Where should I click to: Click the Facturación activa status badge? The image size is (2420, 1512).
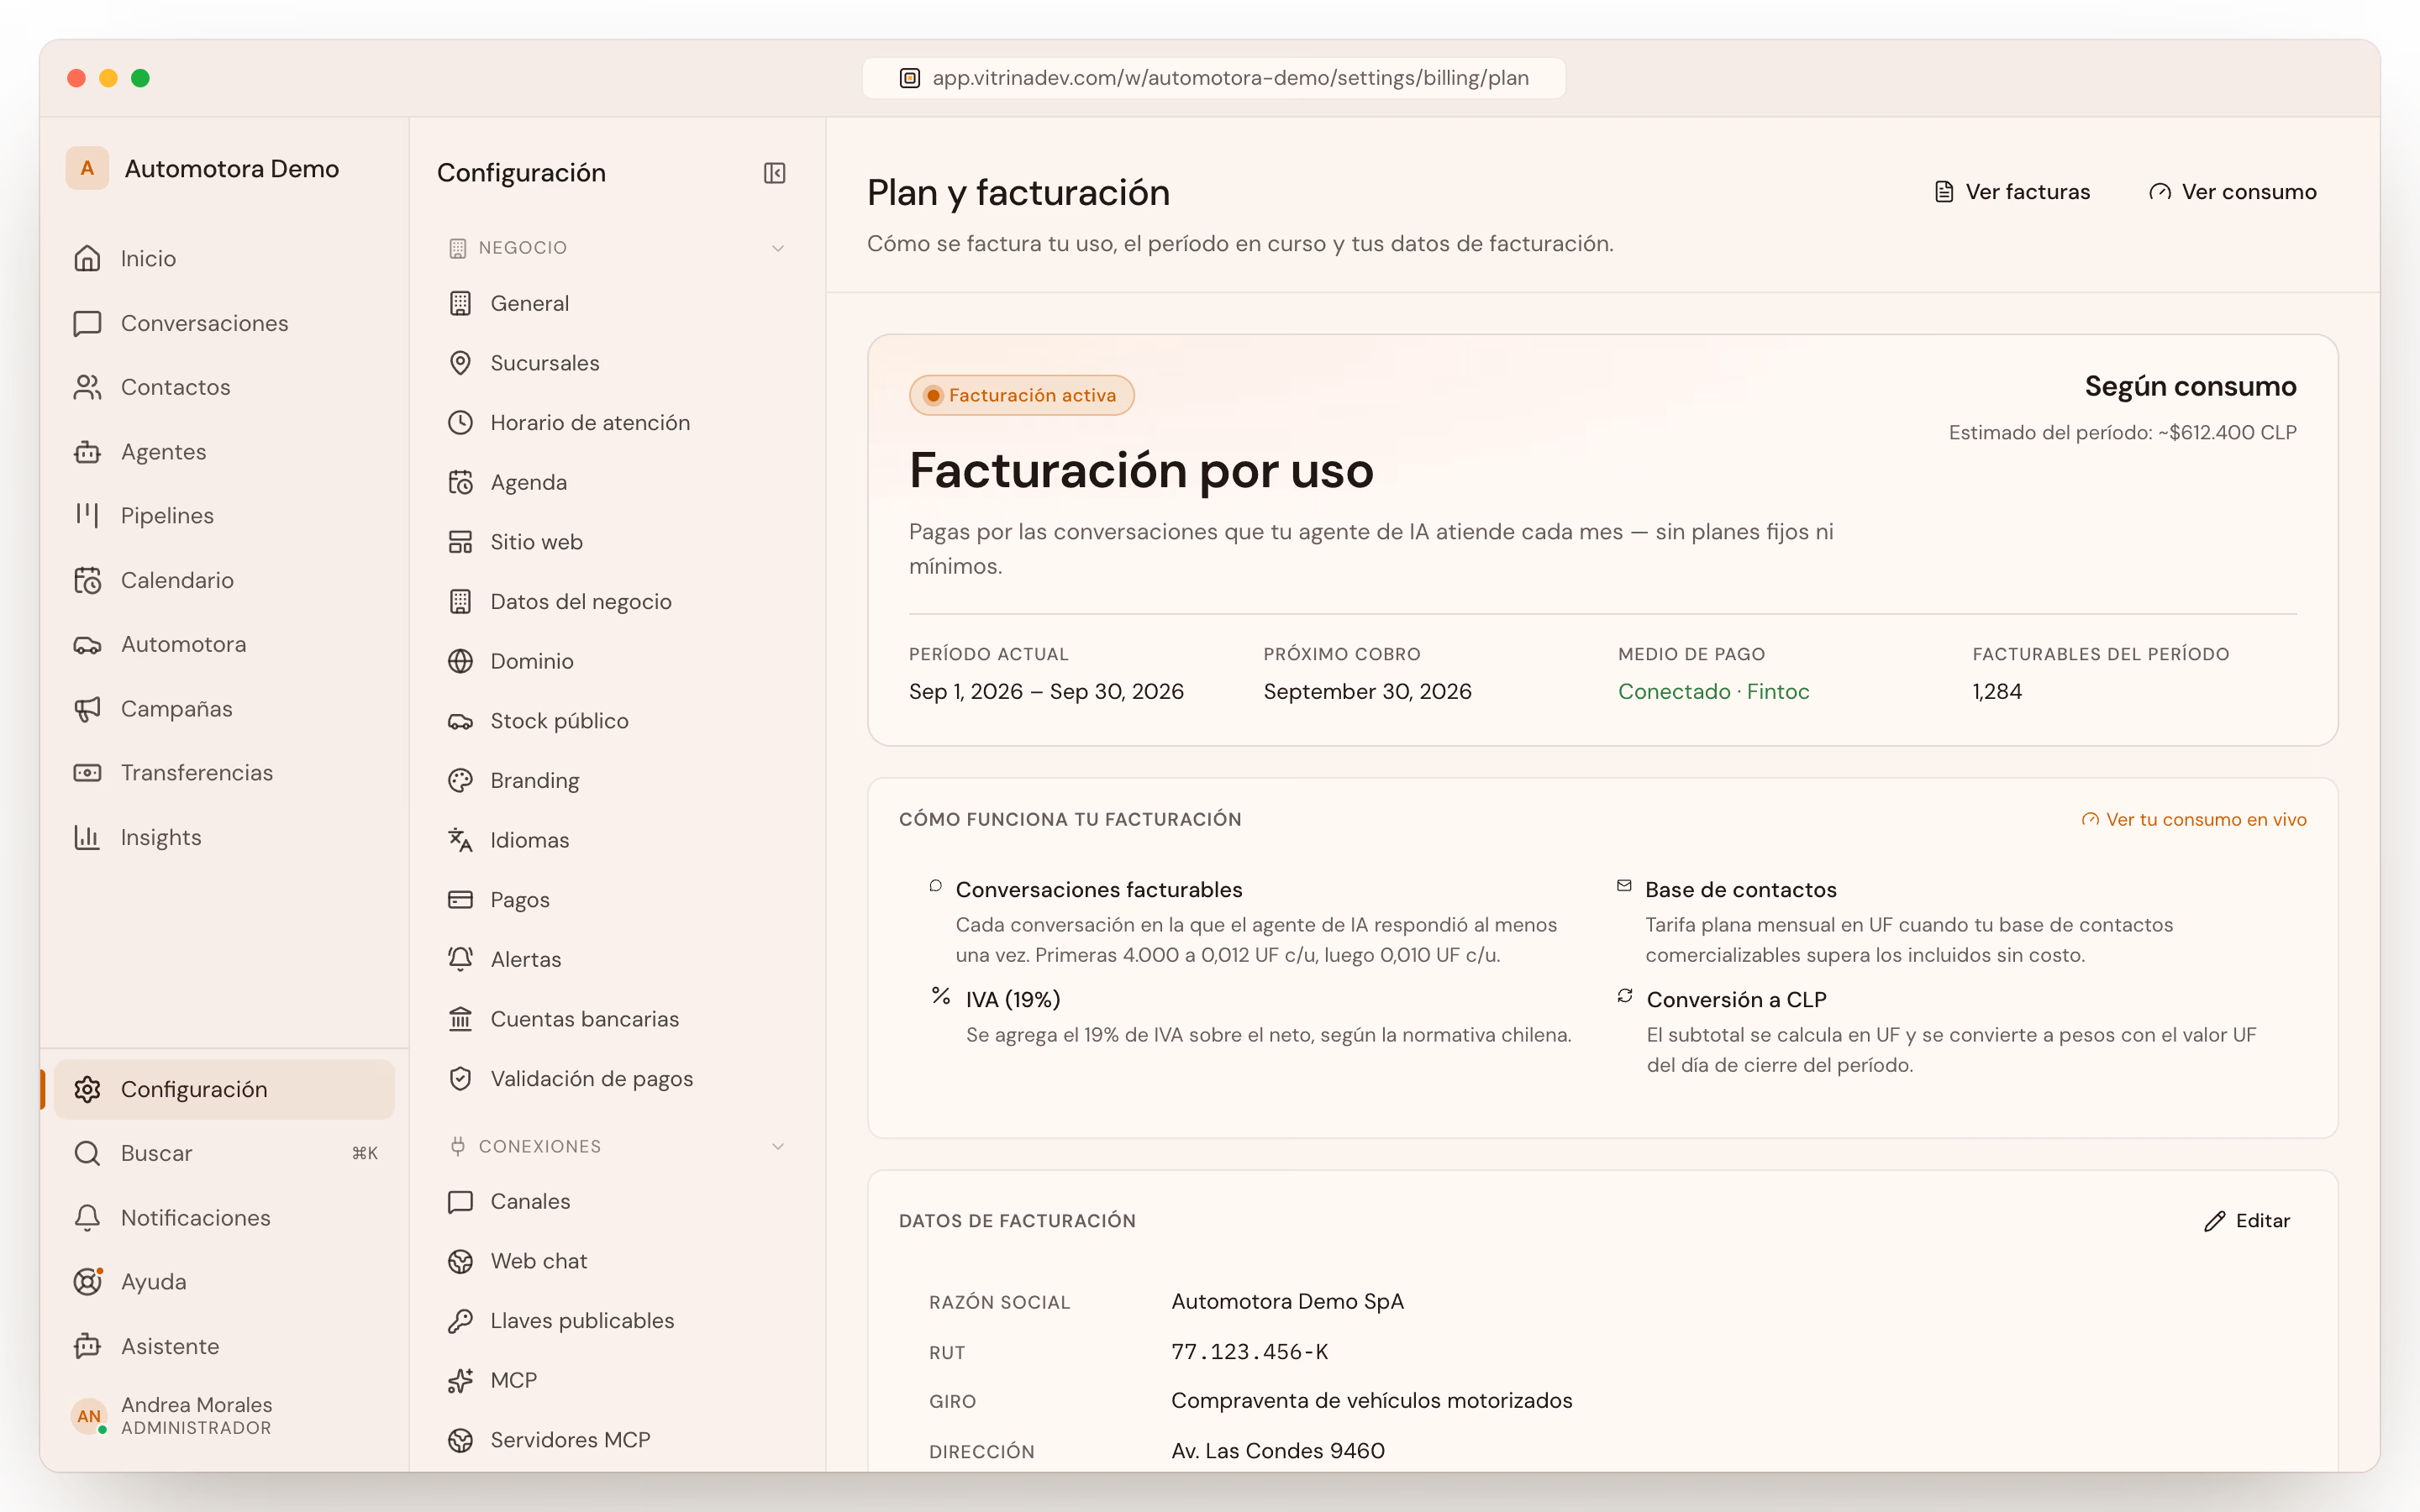(x=1021, y=395)
